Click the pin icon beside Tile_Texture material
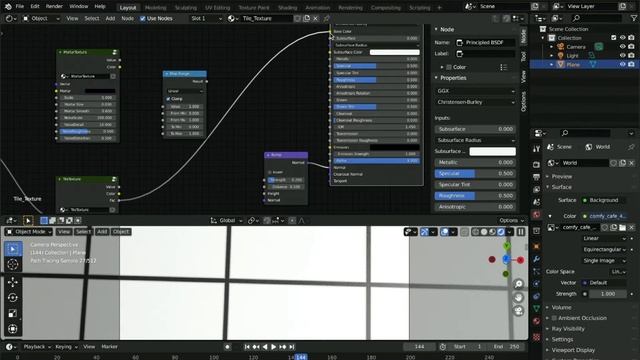Viewport: 640px width, 360px height. pyautogui.click(x=327, y=18)
